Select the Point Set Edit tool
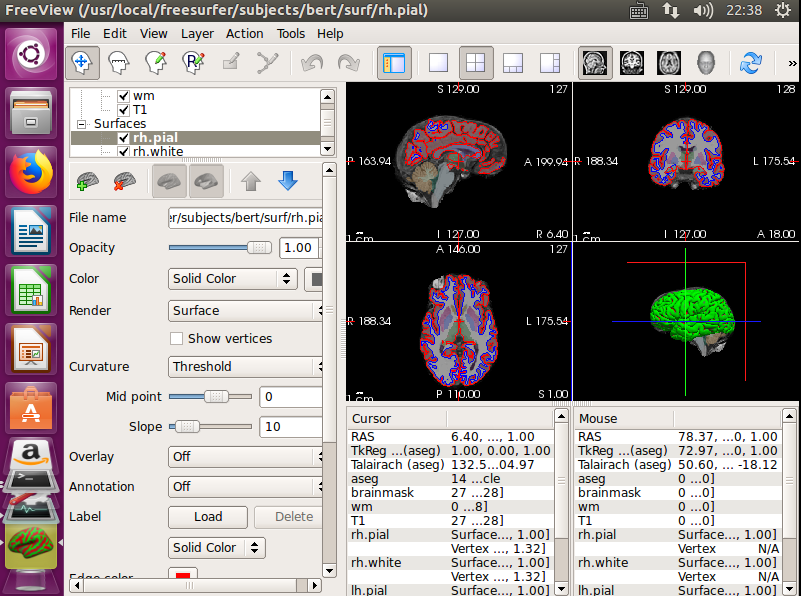801x596 pixels. tap(268, 63)
